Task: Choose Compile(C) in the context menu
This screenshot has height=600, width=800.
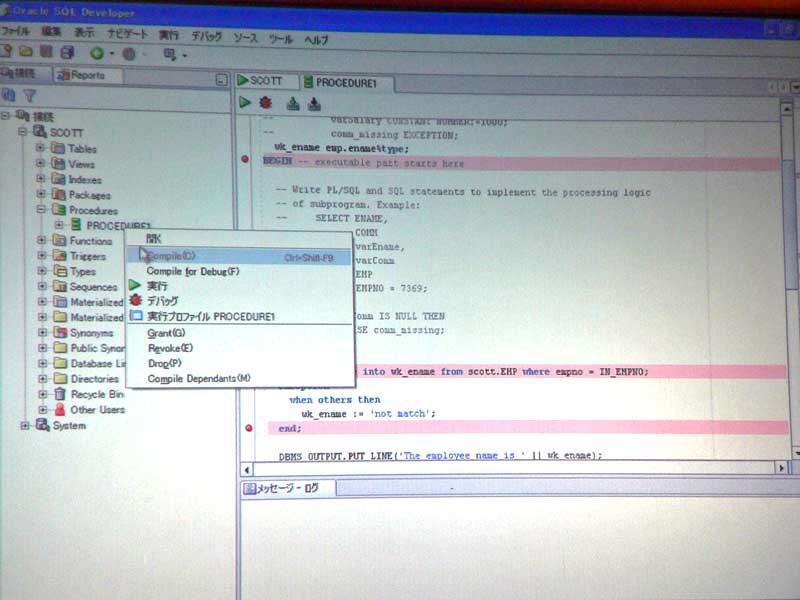Action: point(239,256)
